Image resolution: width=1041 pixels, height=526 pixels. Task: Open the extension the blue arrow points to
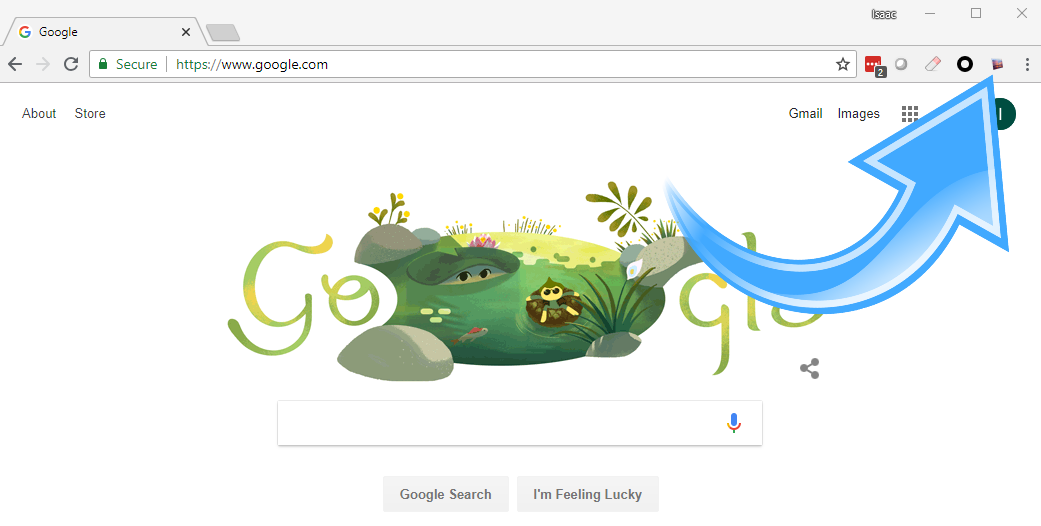pyautogui.click(x=997, y=64)
